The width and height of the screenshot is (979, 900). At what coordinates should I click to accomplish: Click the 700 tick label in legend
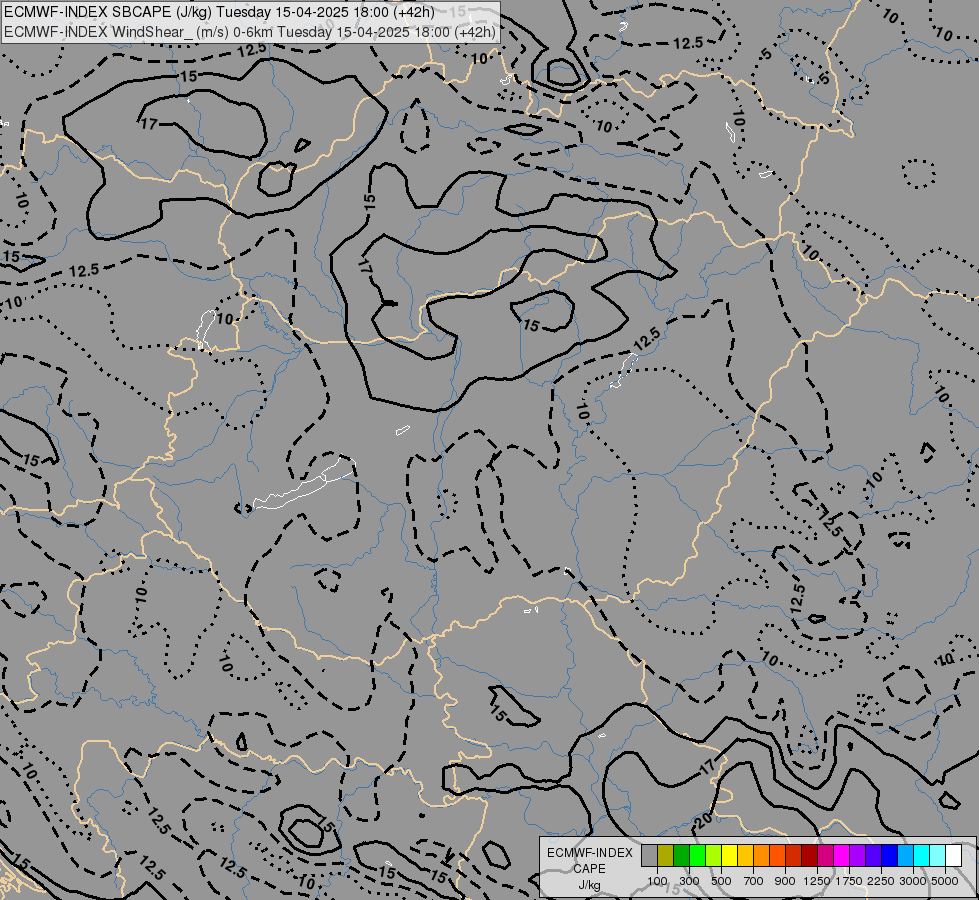tap(754, 881)
